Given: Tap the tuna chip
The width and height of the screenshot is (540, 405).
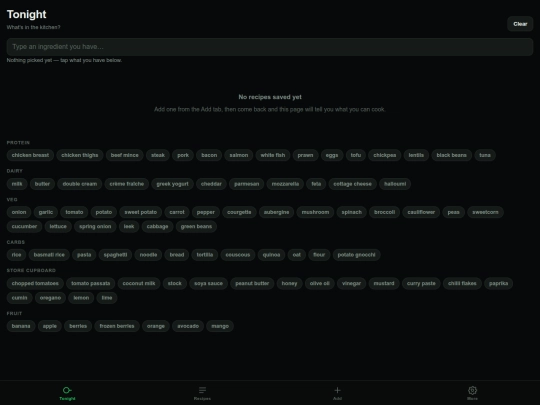Looking at the screenshot, I should pos(485,155).
